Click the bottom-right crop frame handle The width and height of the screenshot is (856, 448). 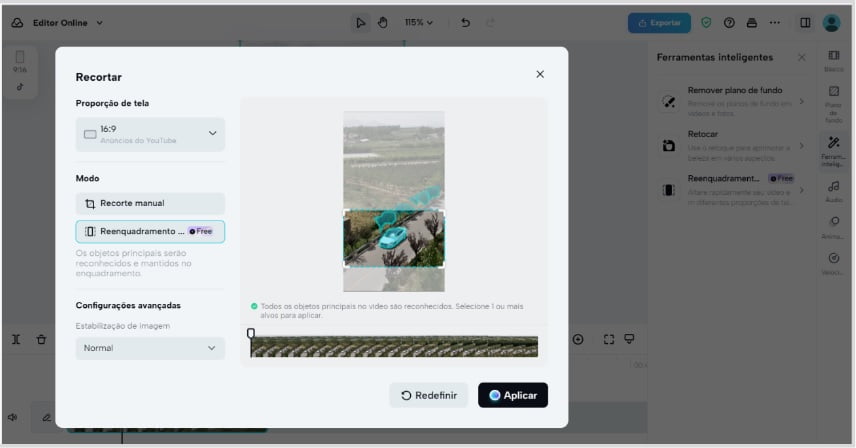443,266
